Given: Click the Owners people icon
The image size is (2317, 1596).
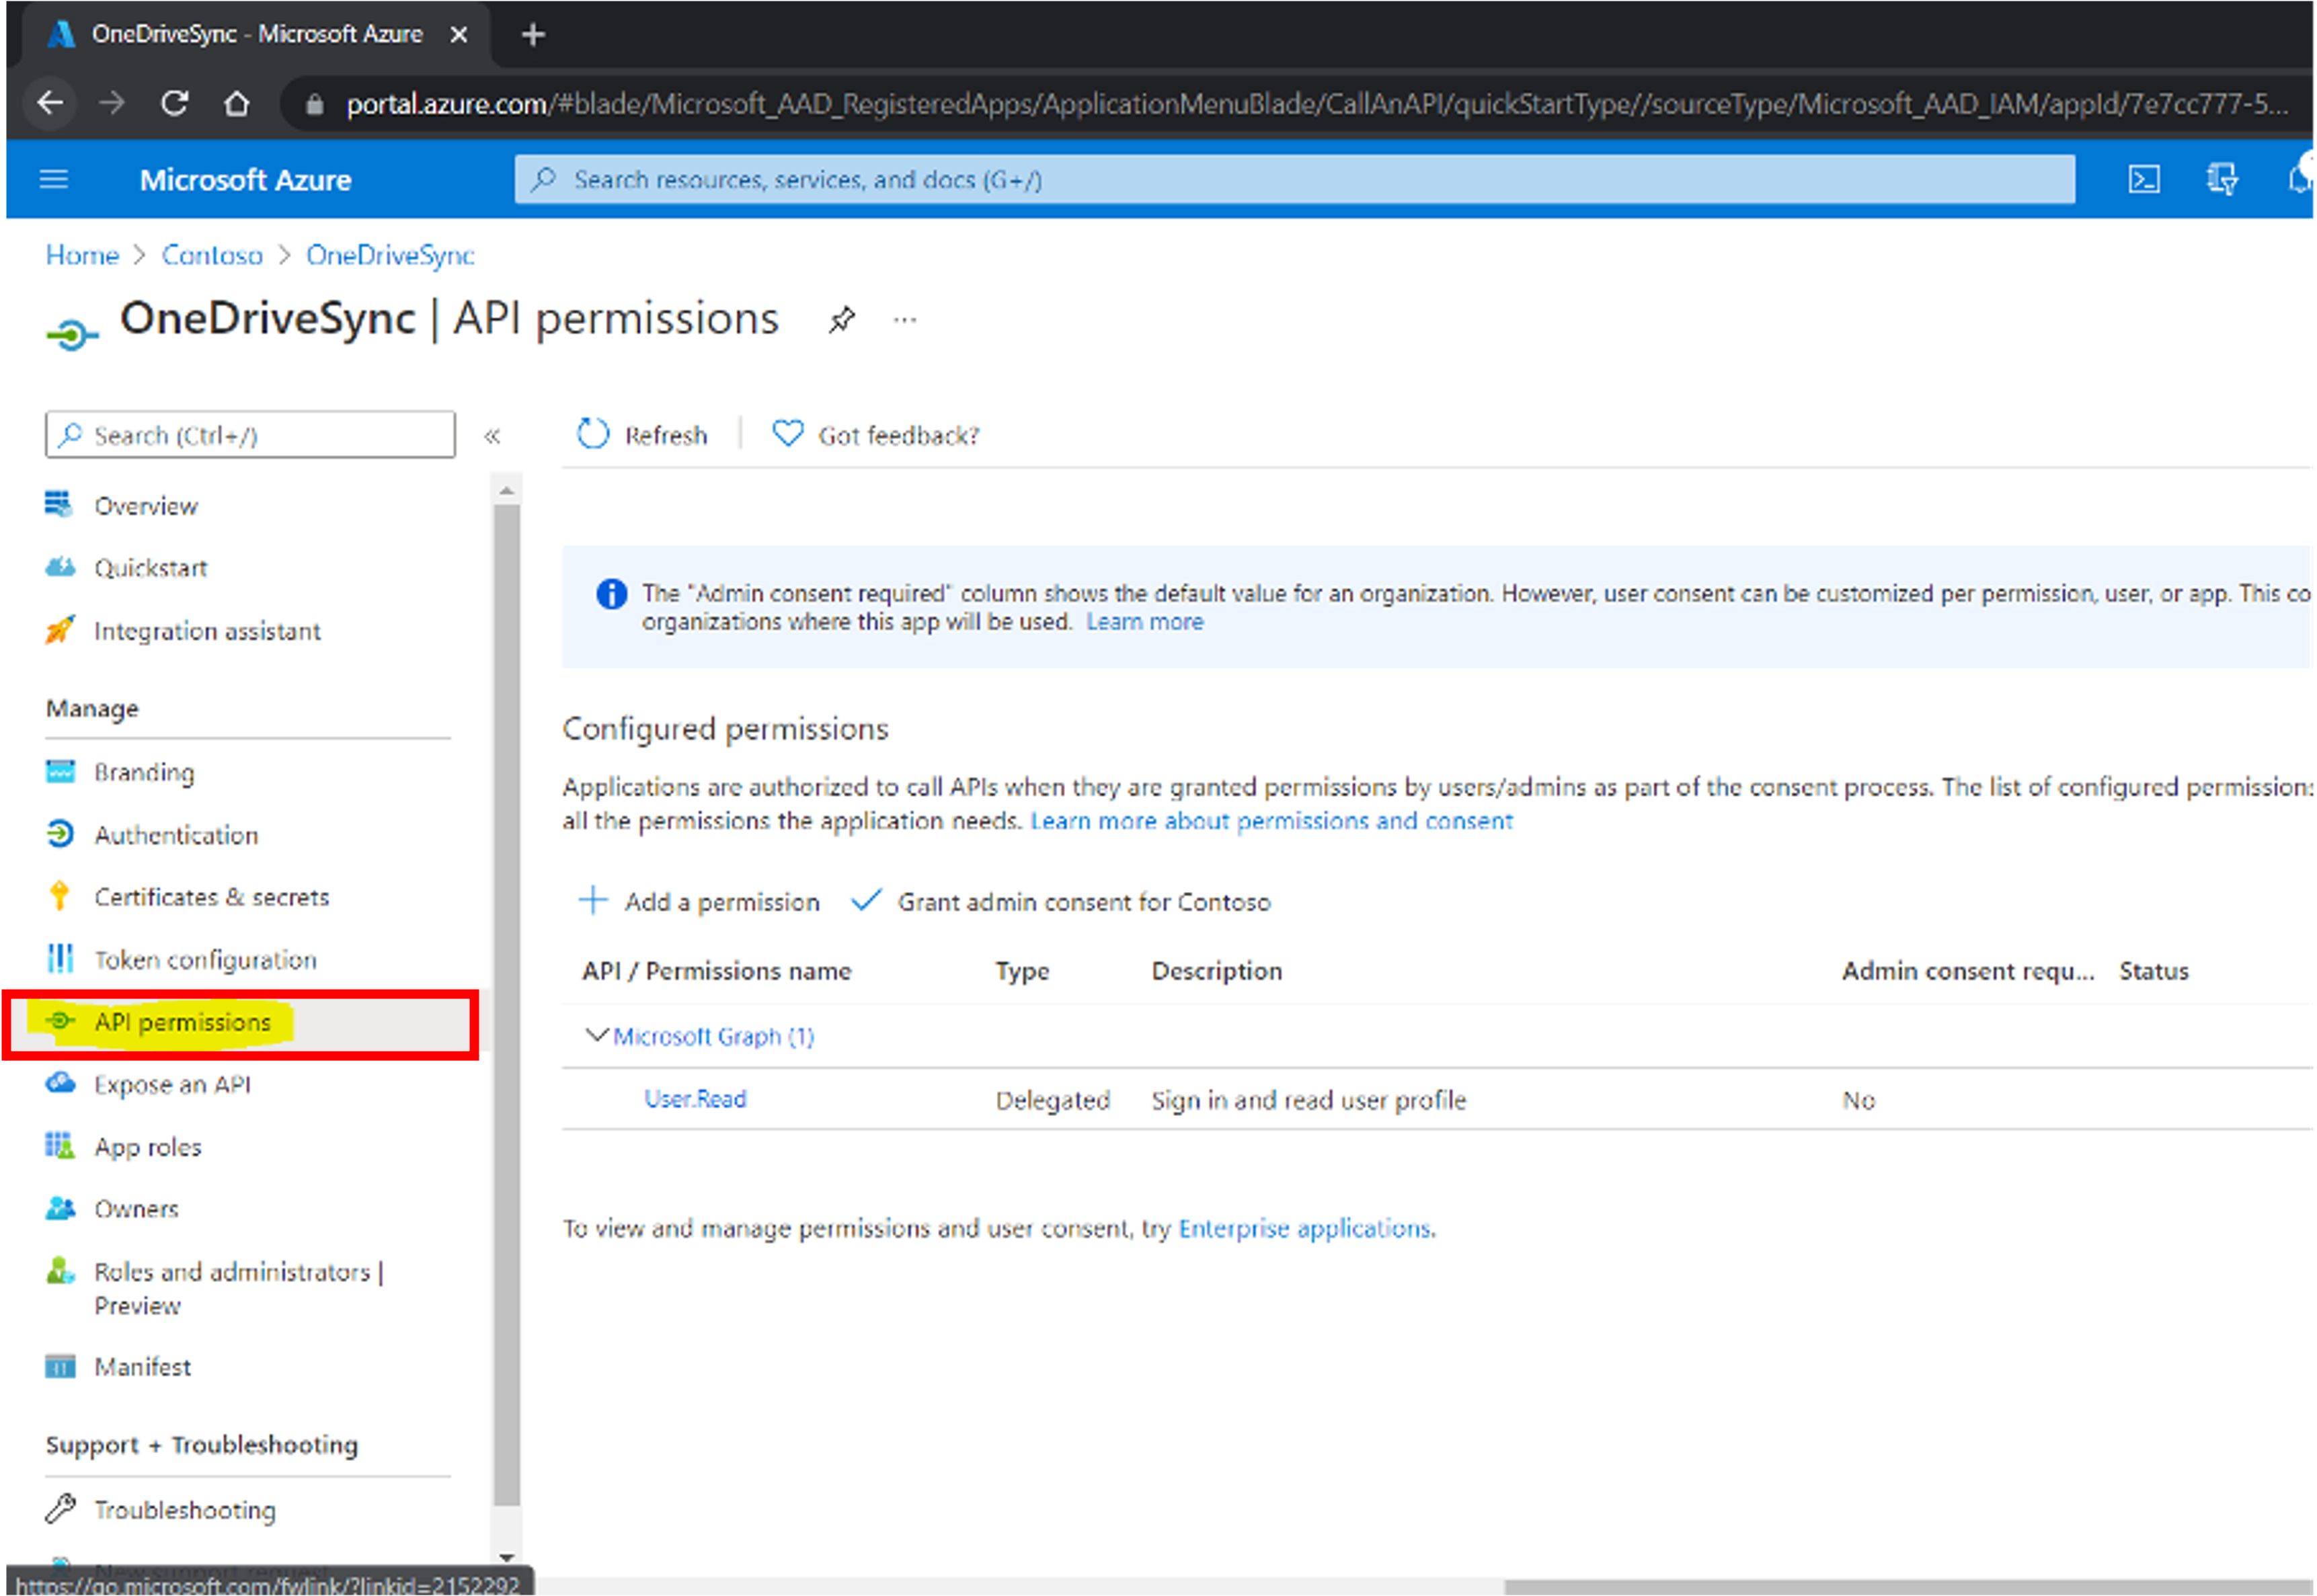Looking at the screenshot, I should (60, 1208).
